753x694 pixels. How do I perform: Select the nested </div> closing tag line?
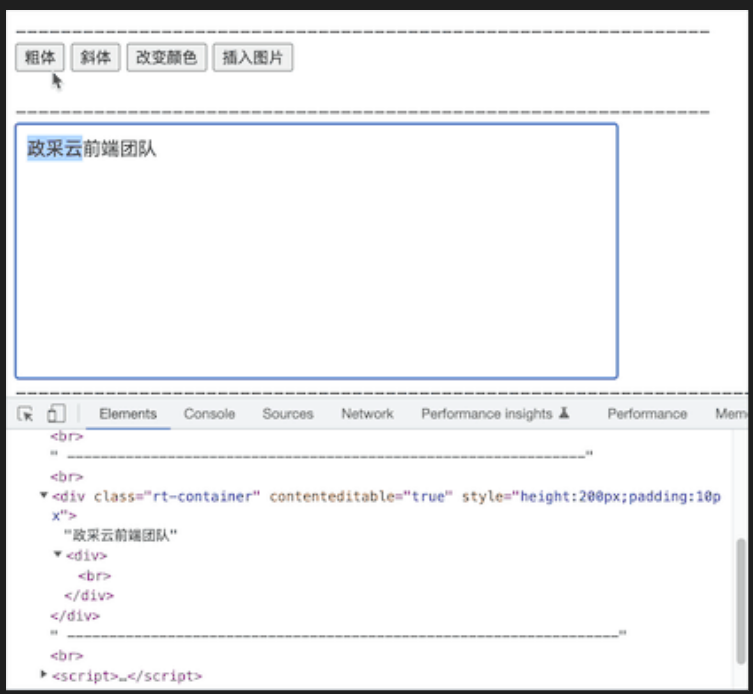pyautogui.click(x=89, y=596)
